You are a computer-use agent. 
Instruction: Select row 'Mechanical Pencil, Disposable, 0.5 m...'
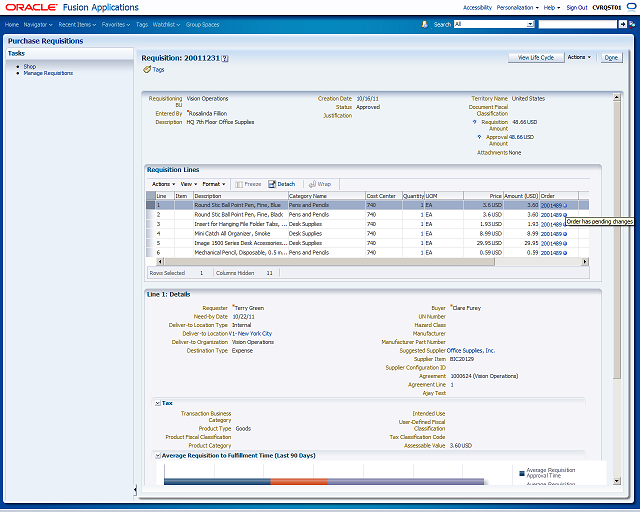coord(367,253)
